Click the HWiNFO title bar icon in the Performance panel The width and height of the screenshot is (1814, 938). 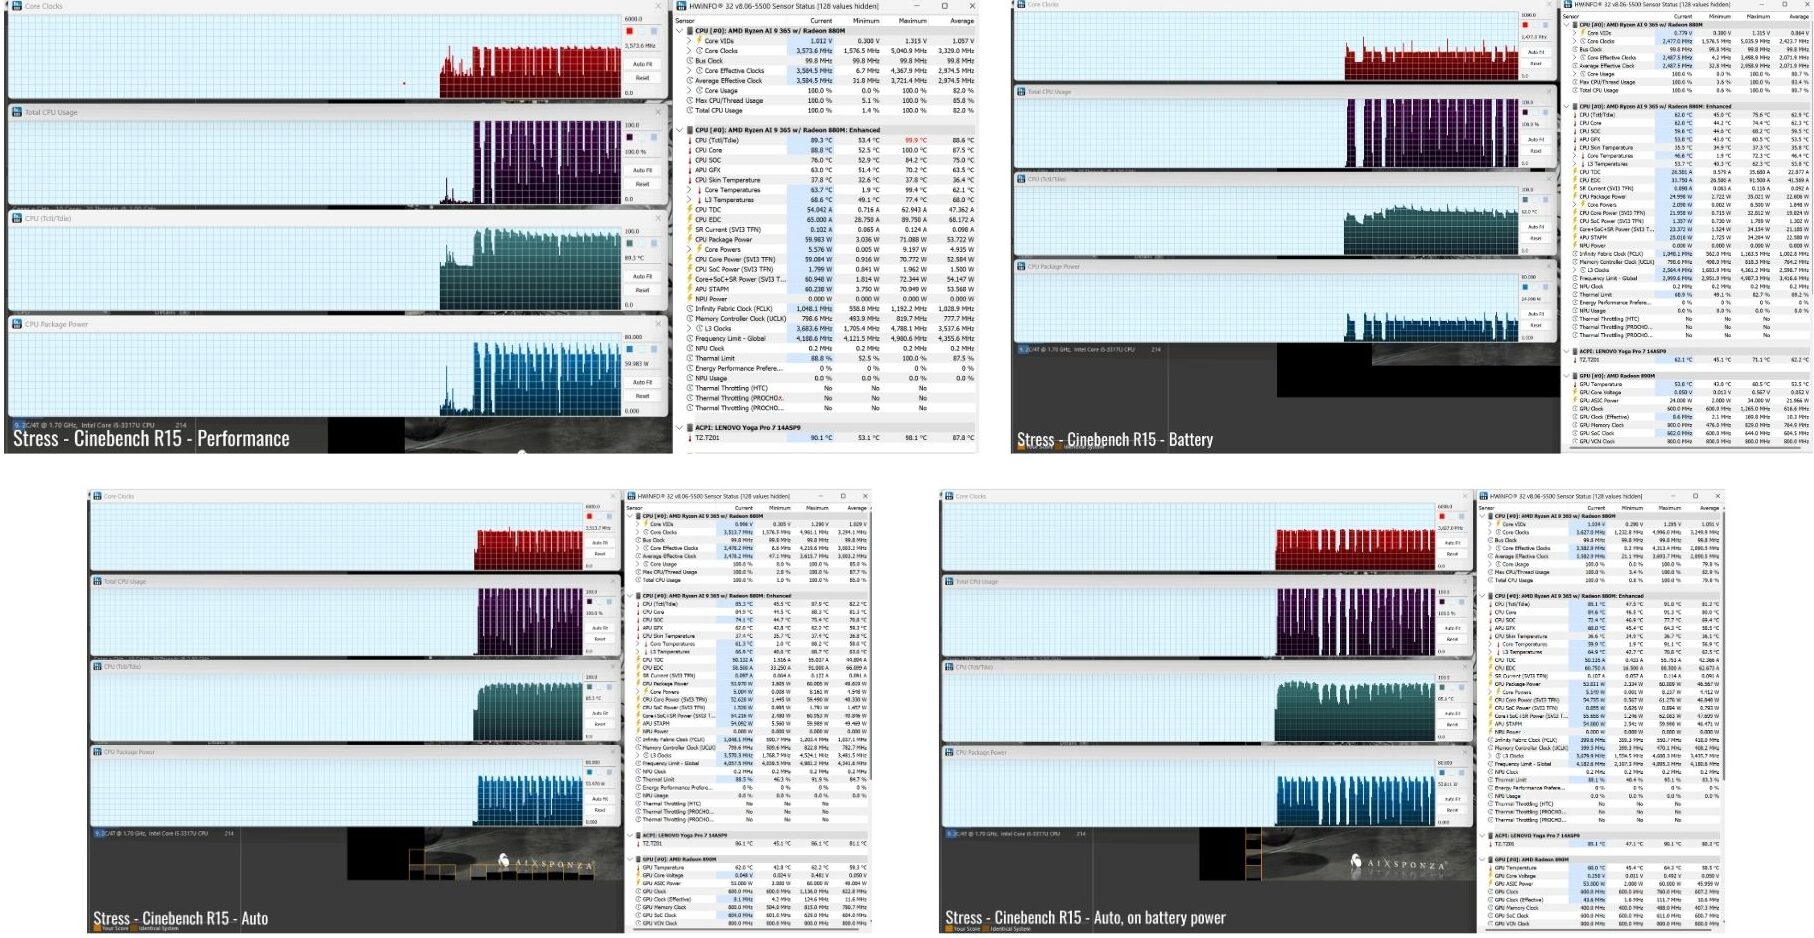tap(682, 6)
